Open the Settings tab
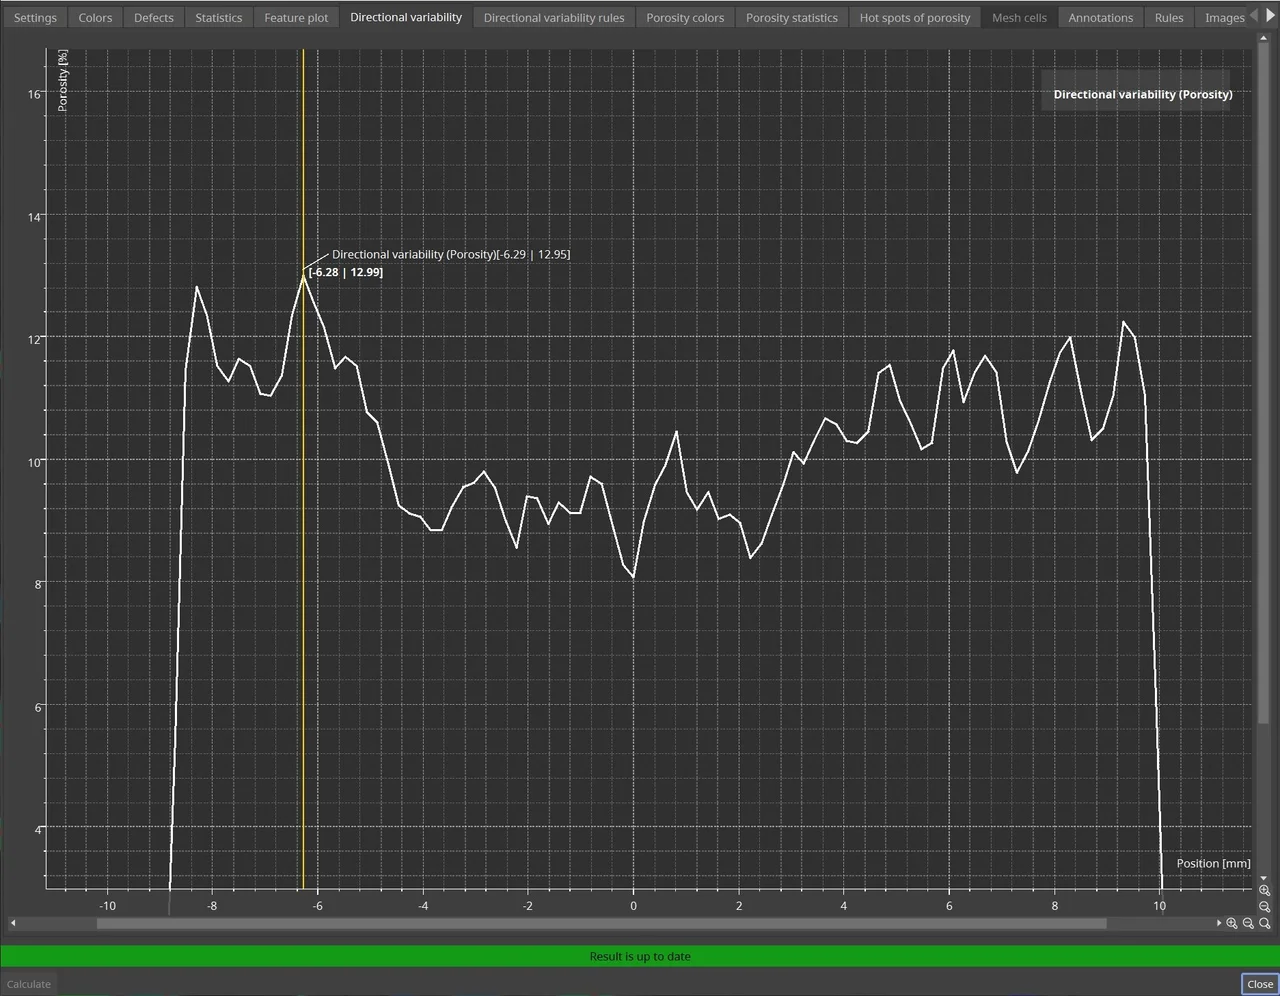The width and height of the screenshot is (1280, 996). pyautogui.click(x=35, y=17)
